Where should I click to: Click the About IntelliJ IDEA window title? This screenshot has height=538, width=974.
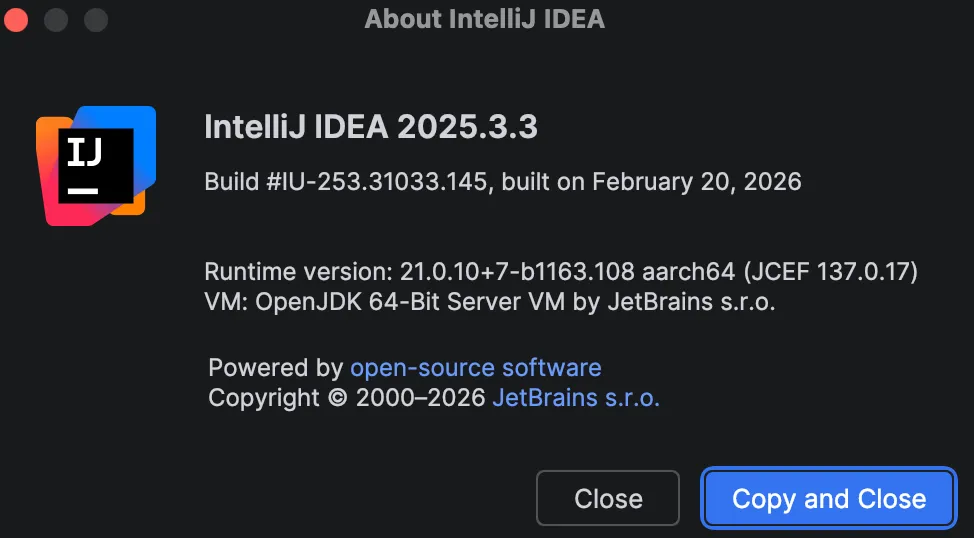click(x=485, y=19)
